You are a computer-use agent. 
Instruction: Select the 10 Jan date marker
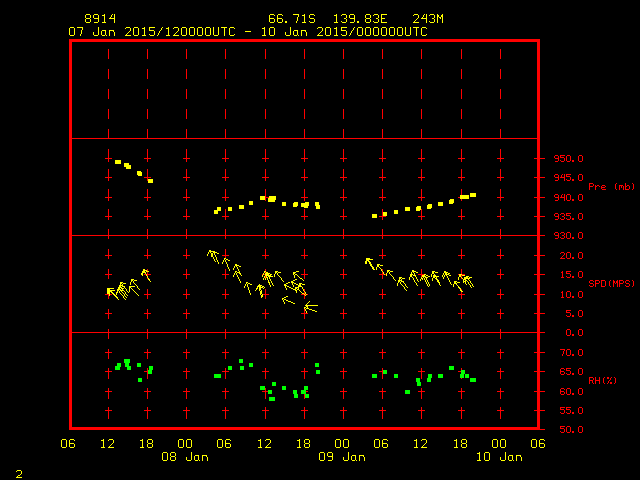point(498,457)
